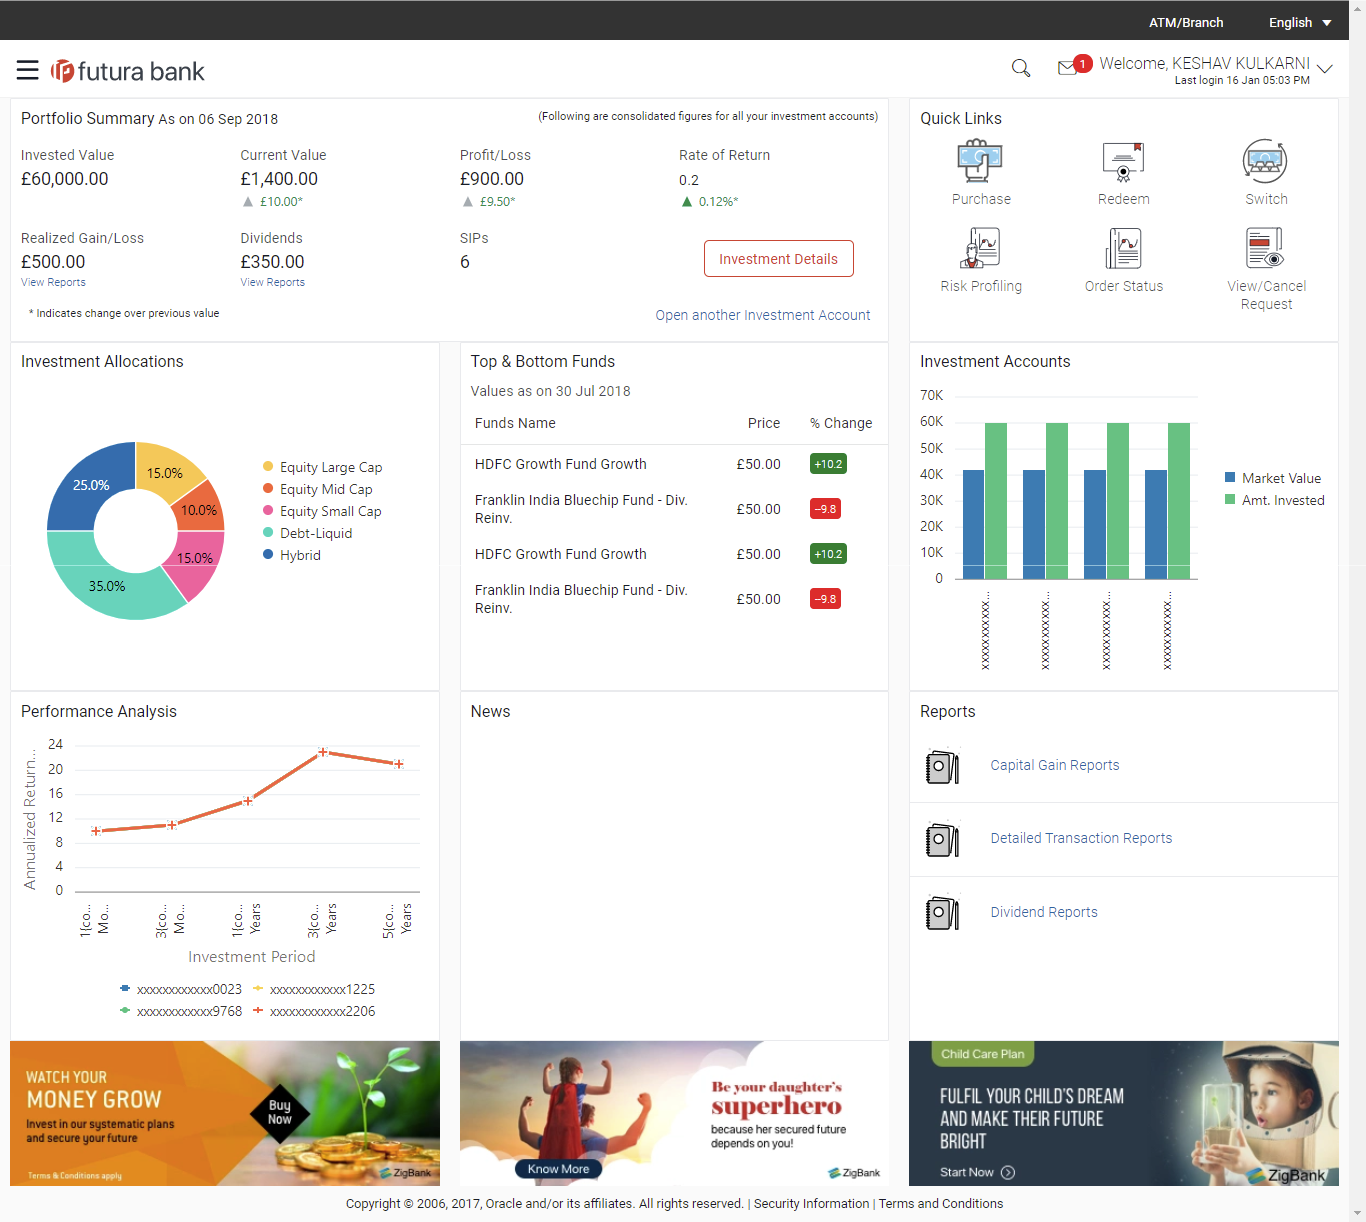Open Detailed Transaction Reports link
The height and width of the screenshot is (1222, 1366).
(1081, 838)
